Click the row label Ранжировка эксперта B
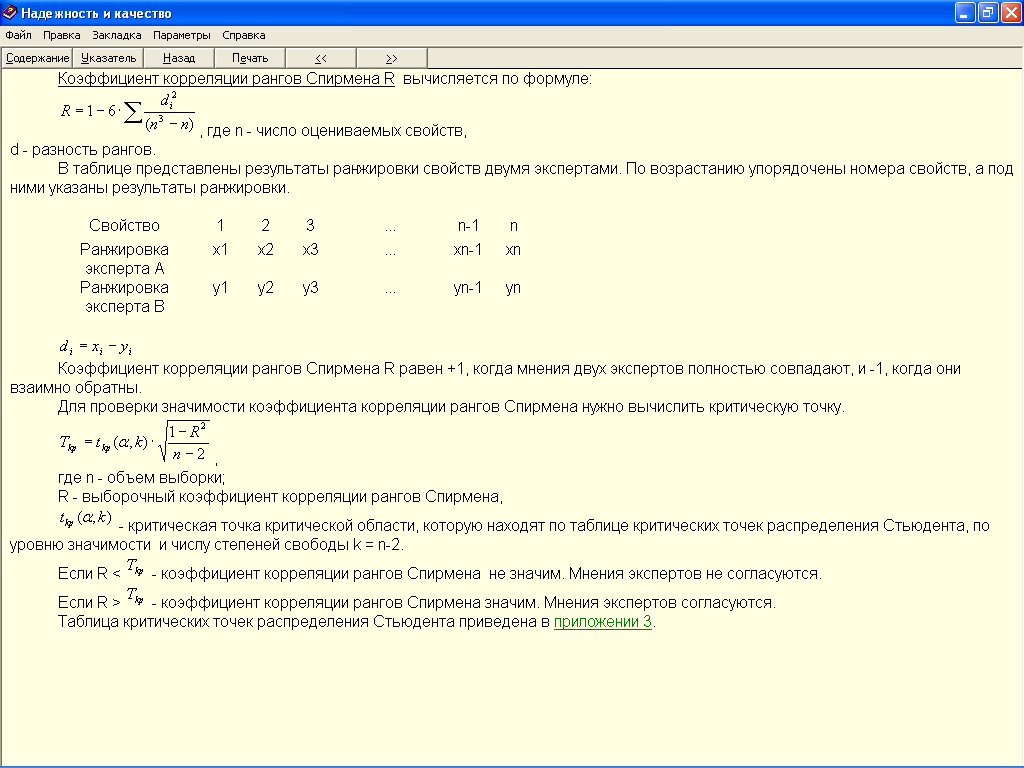 click(124, 297)
